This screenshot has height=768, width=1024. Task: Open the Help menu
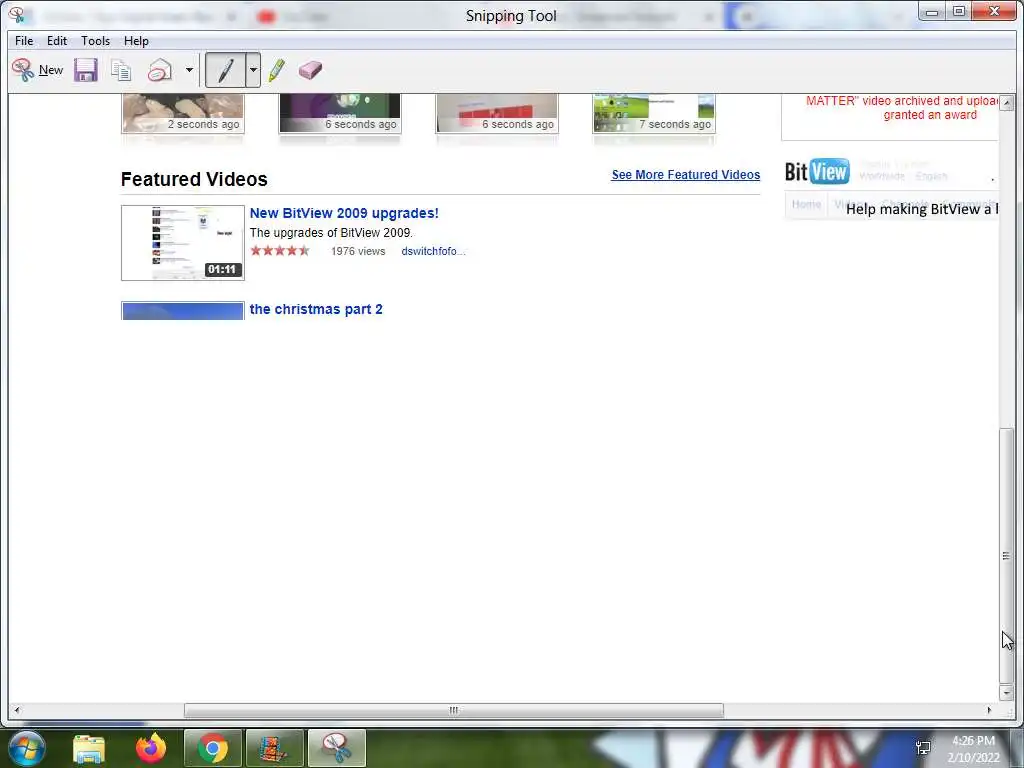pyautogui.click(x=136, y=40)
